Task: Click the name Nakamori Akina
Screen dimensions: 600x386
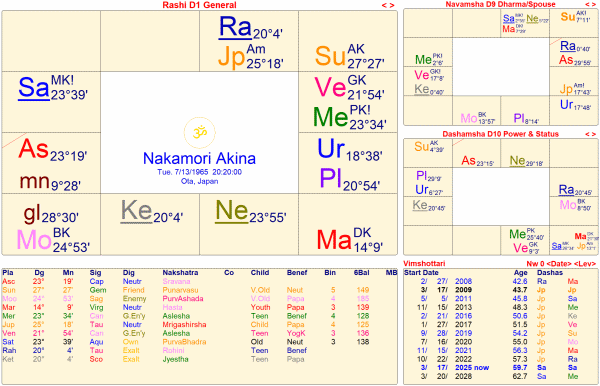Action: point(199,158)
